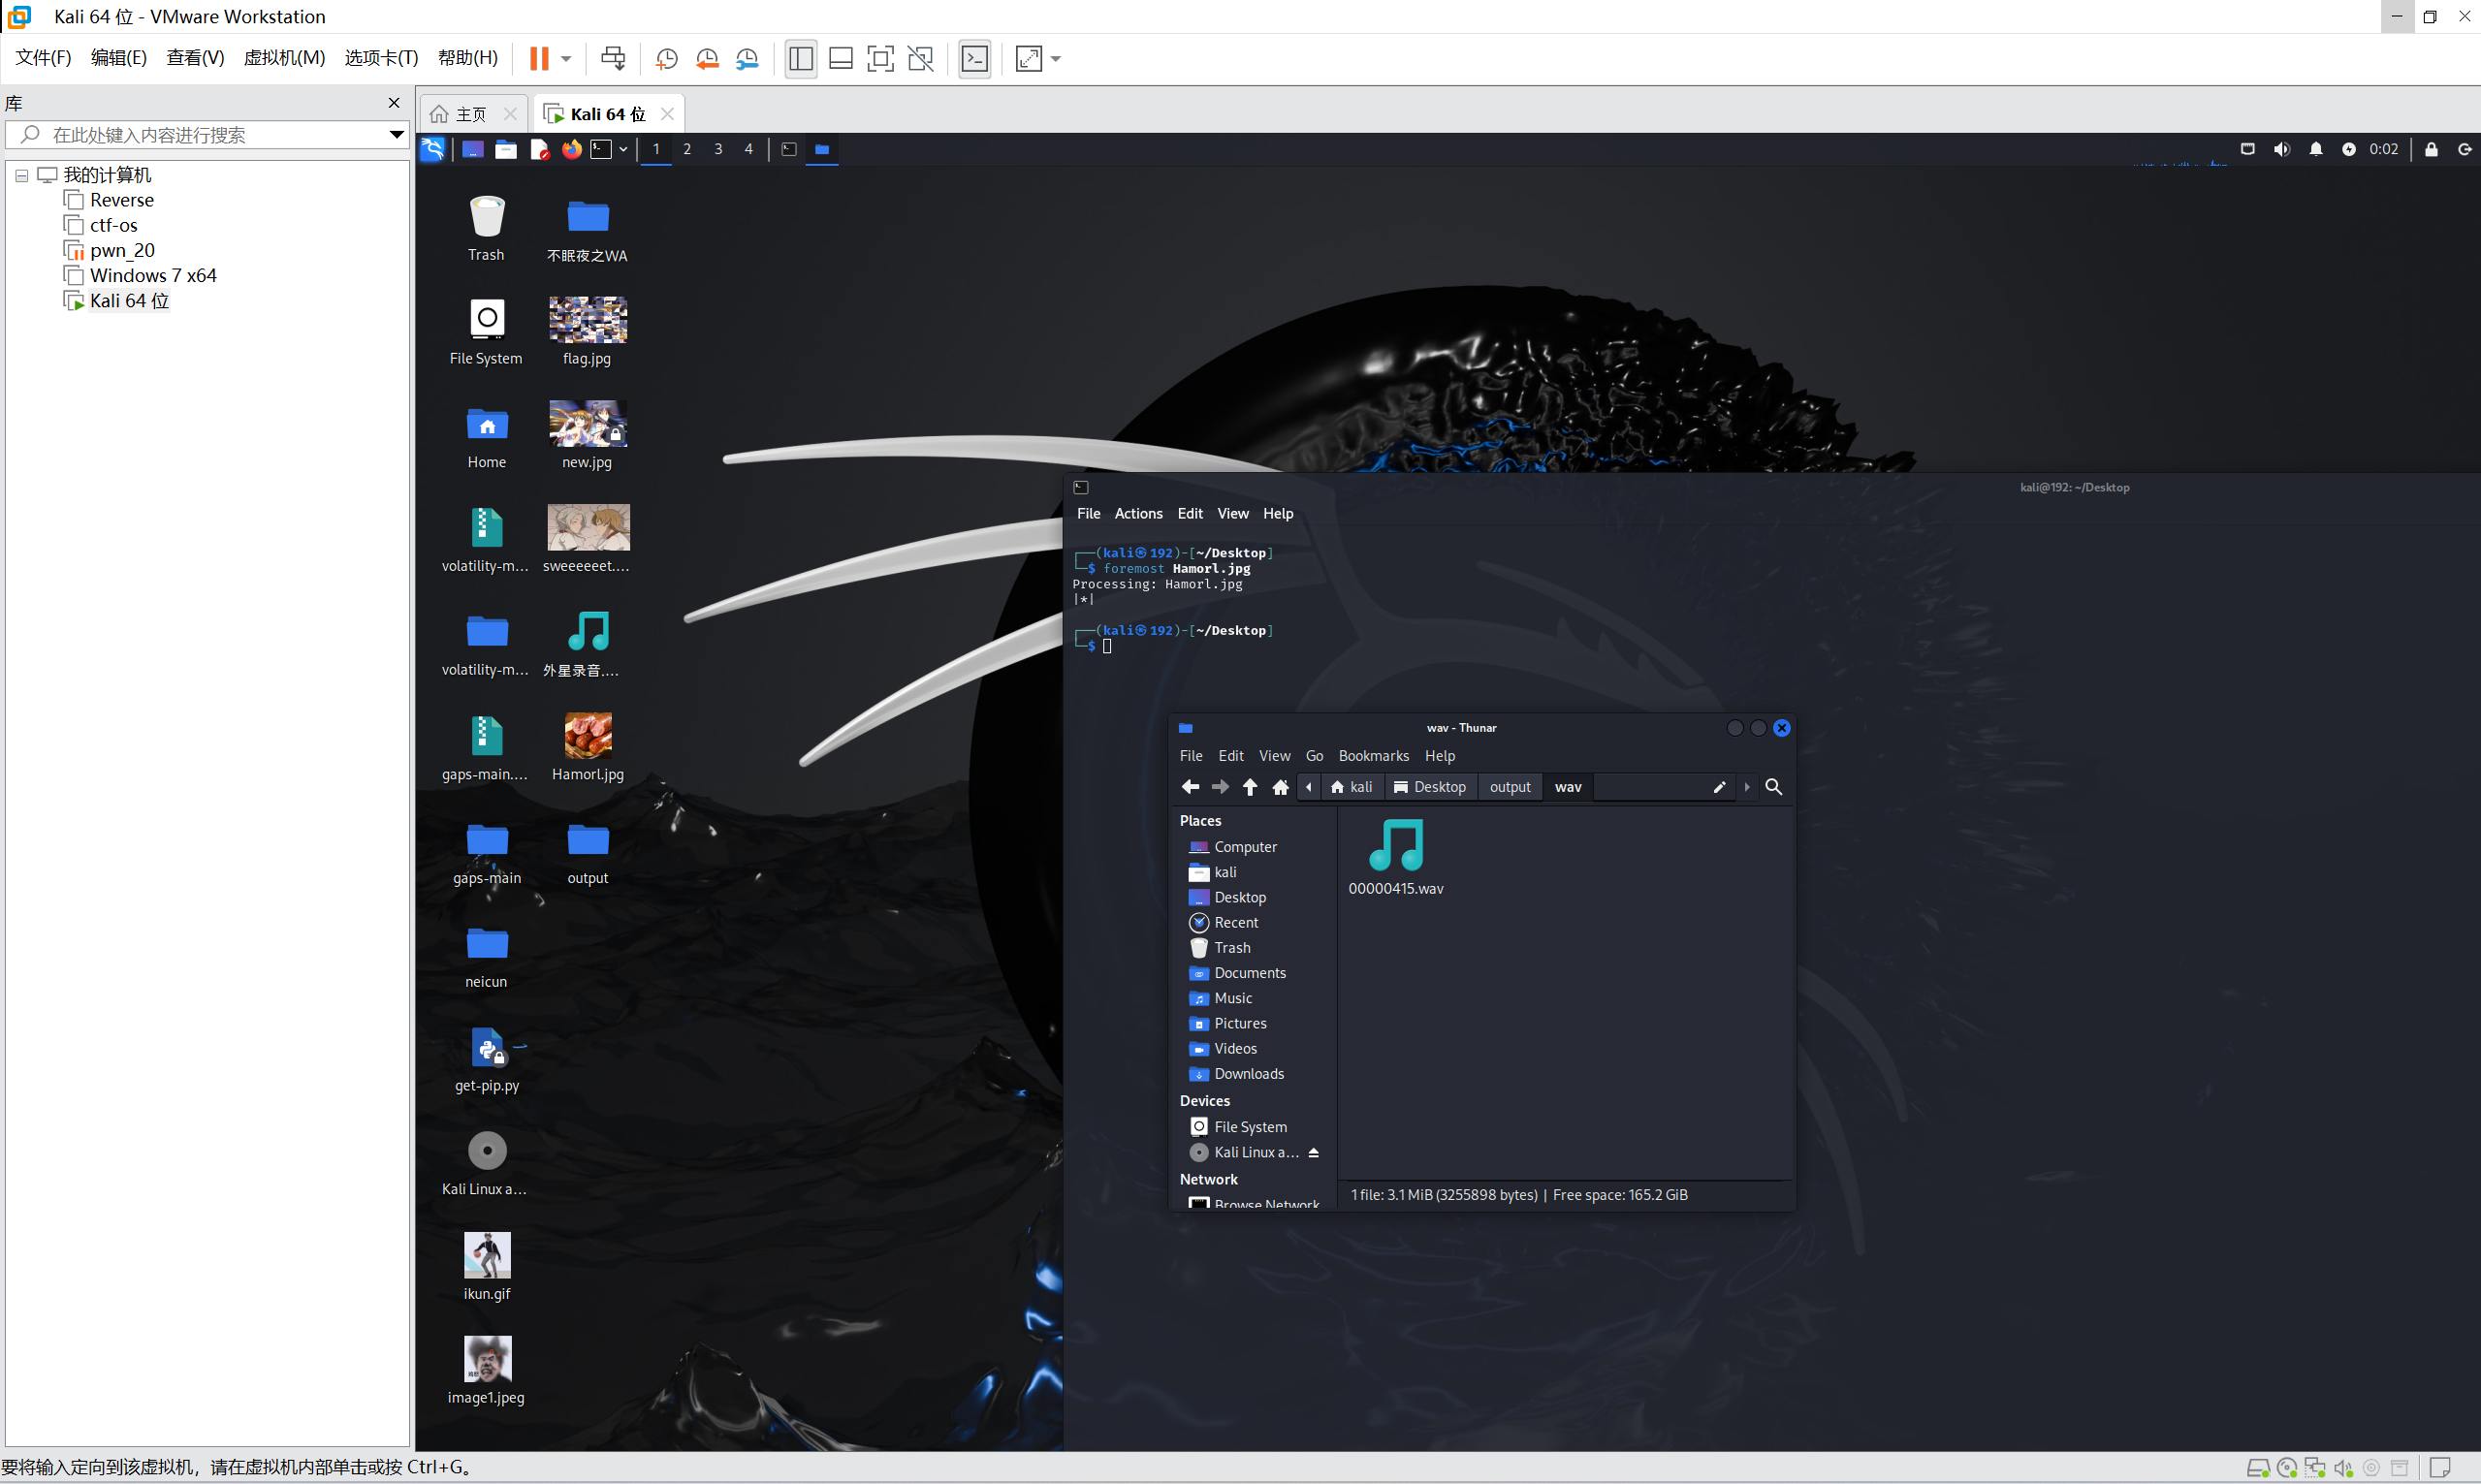Select the Hamorl.jpg desktop thumbnail
Viewport: 2481px width, 1484px height.
coord(588,747)
